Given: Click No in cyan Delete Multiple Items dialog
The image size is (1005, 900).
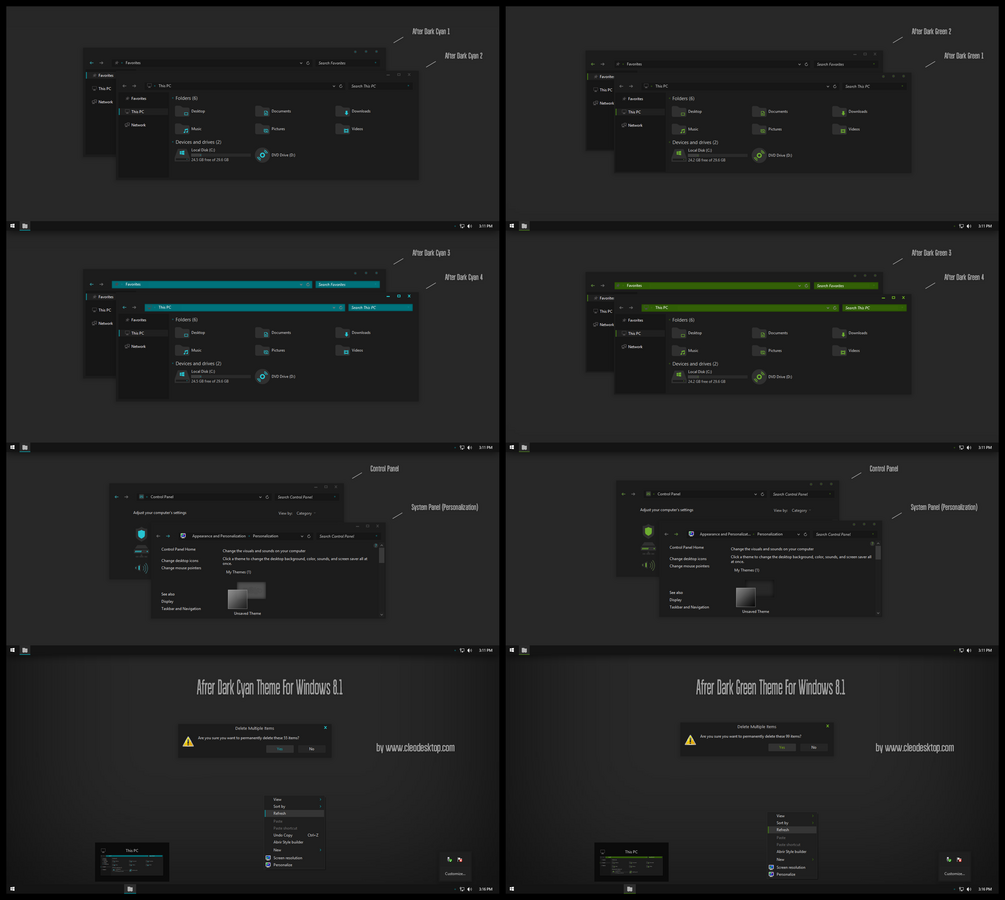Looking at the screenshot, I should click(x=312, y=749).
